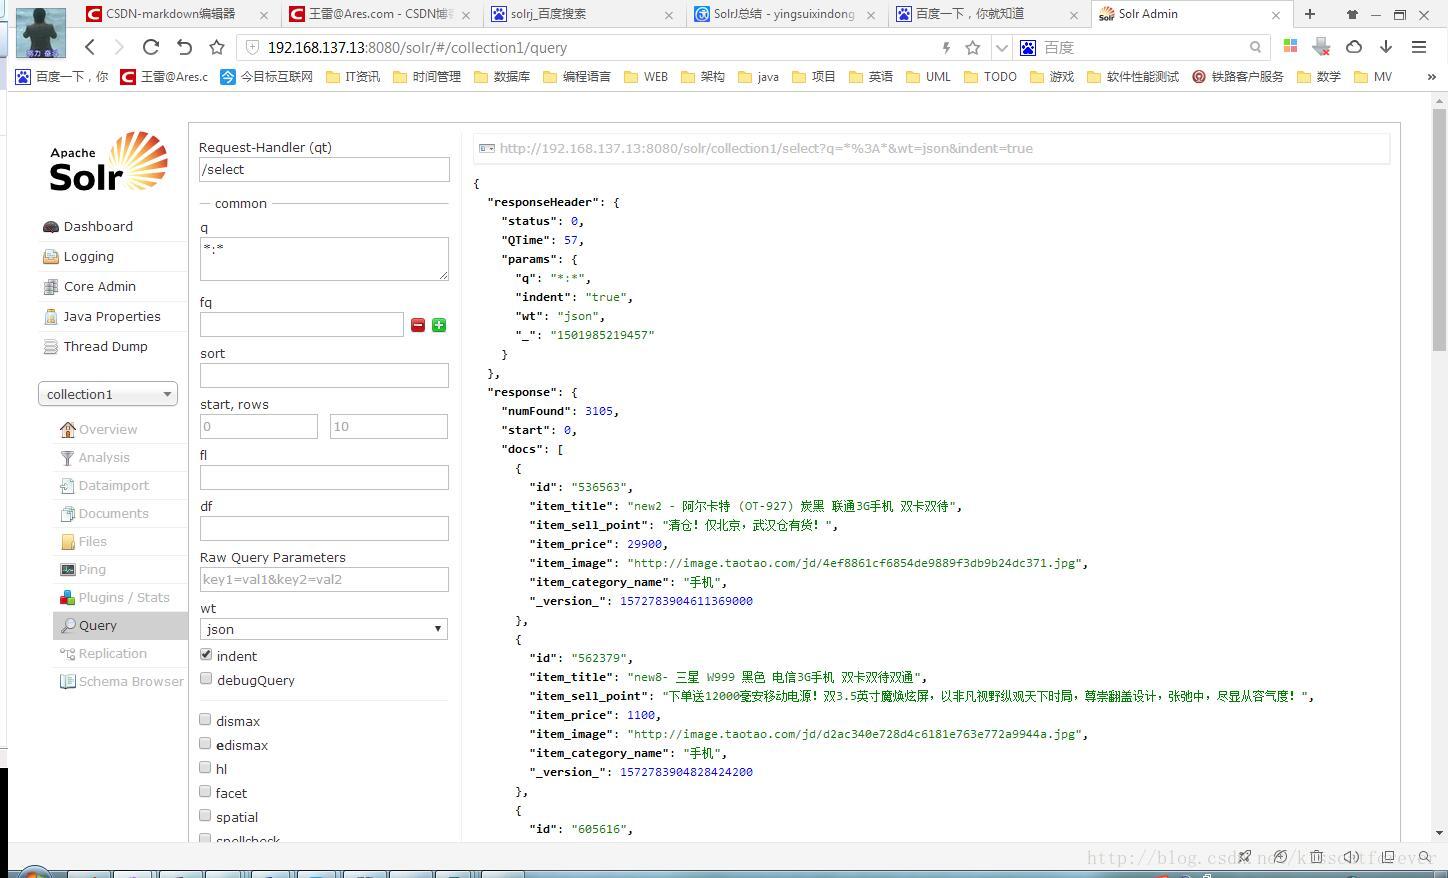Click the Core Admin icon
This screenshot has width=1448, height=878.
[x=51, y=287]
